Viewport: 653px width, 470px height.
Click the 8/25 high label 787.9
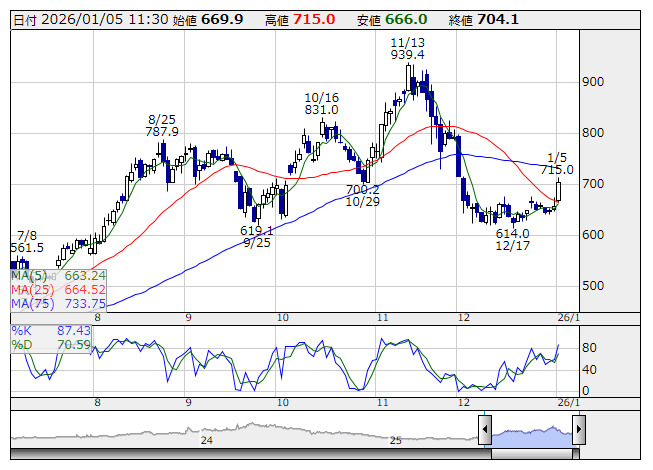pyautogui.click(x=162, y=131)
